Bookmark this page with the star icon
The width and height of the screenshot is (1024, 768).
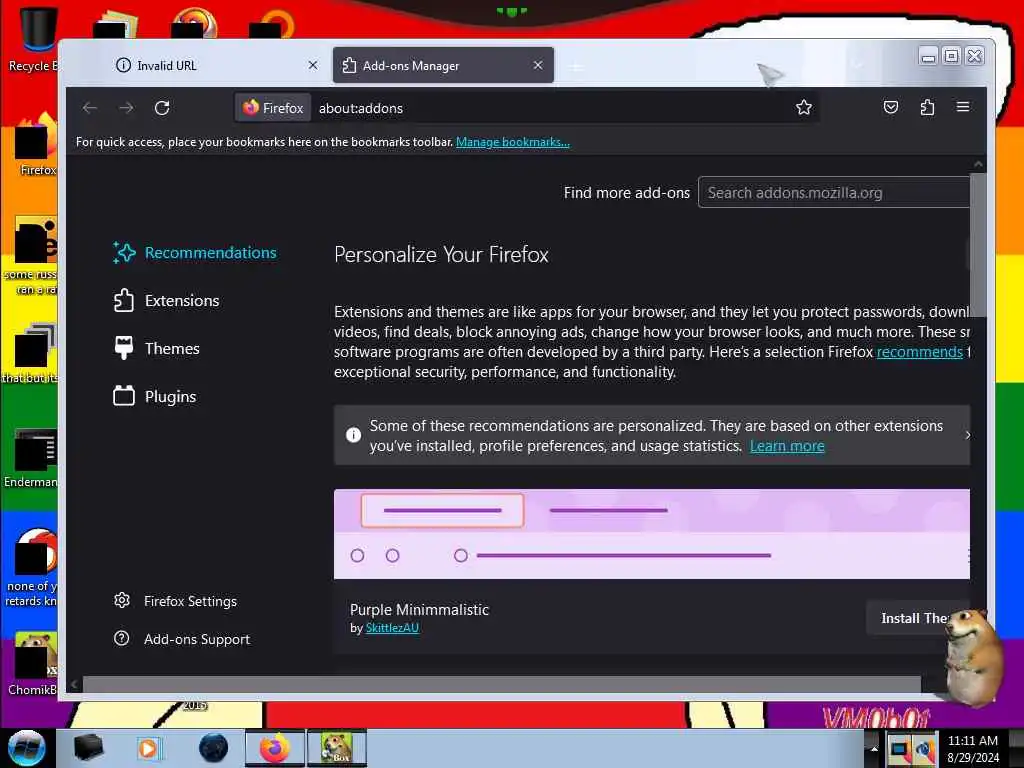coord(803,107)
